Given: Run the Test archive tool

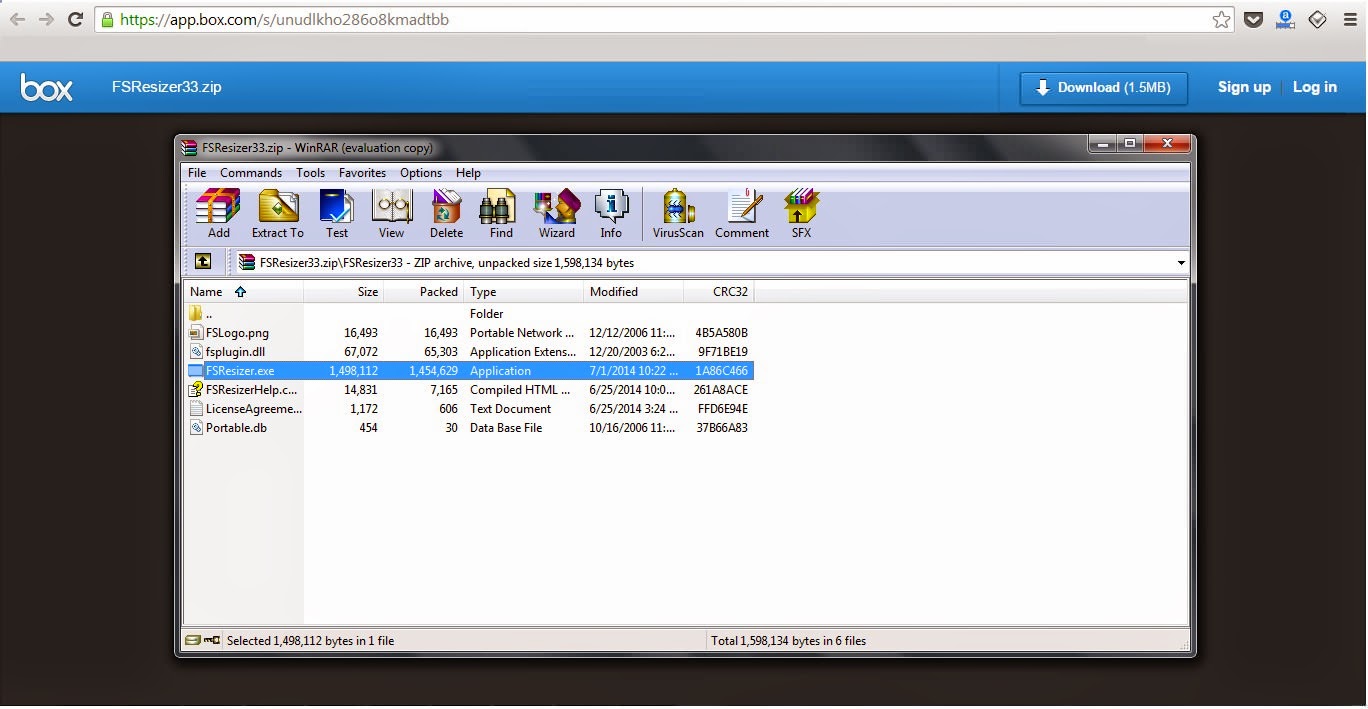Looking at the screenshot, I should click(336, 213).
